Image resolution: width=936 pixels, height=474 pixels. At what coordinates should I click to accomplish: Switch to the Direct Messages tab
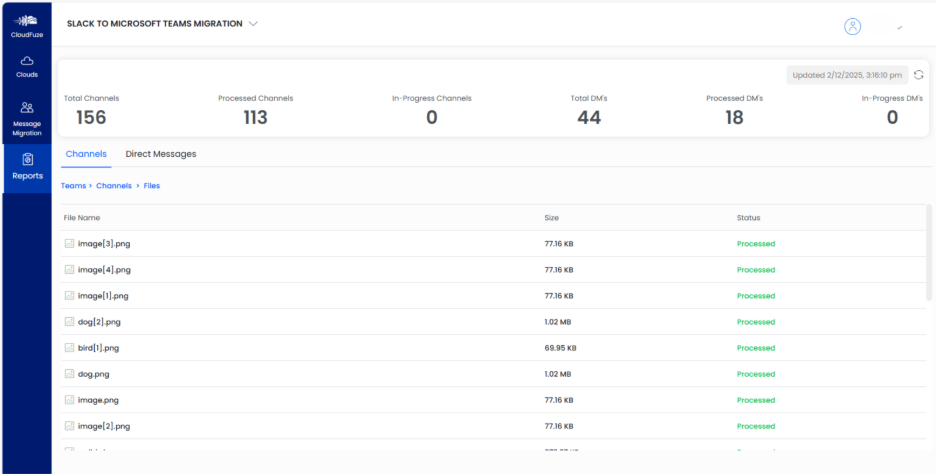(161, 154)
